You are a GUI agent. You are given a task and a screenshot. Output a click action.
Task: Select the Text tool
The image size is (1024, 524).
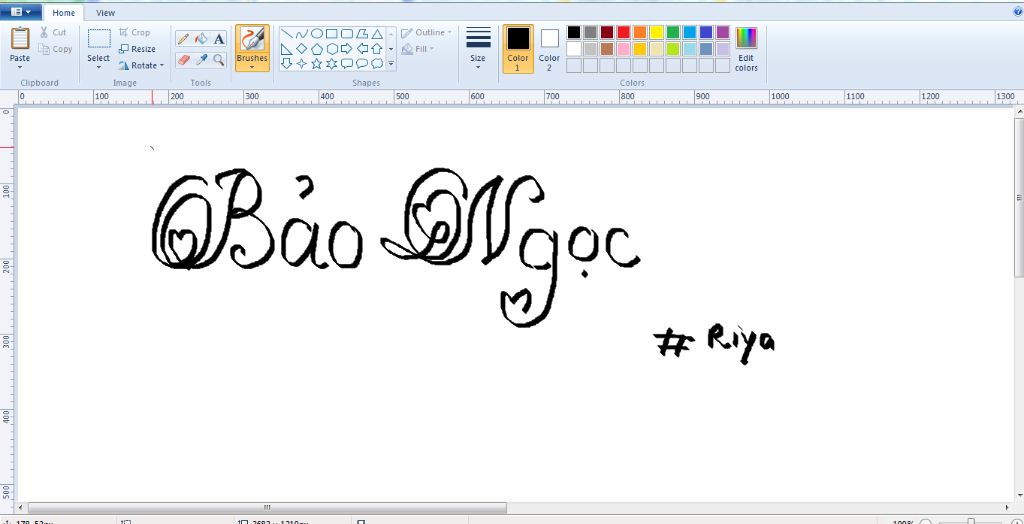point(219,39)
